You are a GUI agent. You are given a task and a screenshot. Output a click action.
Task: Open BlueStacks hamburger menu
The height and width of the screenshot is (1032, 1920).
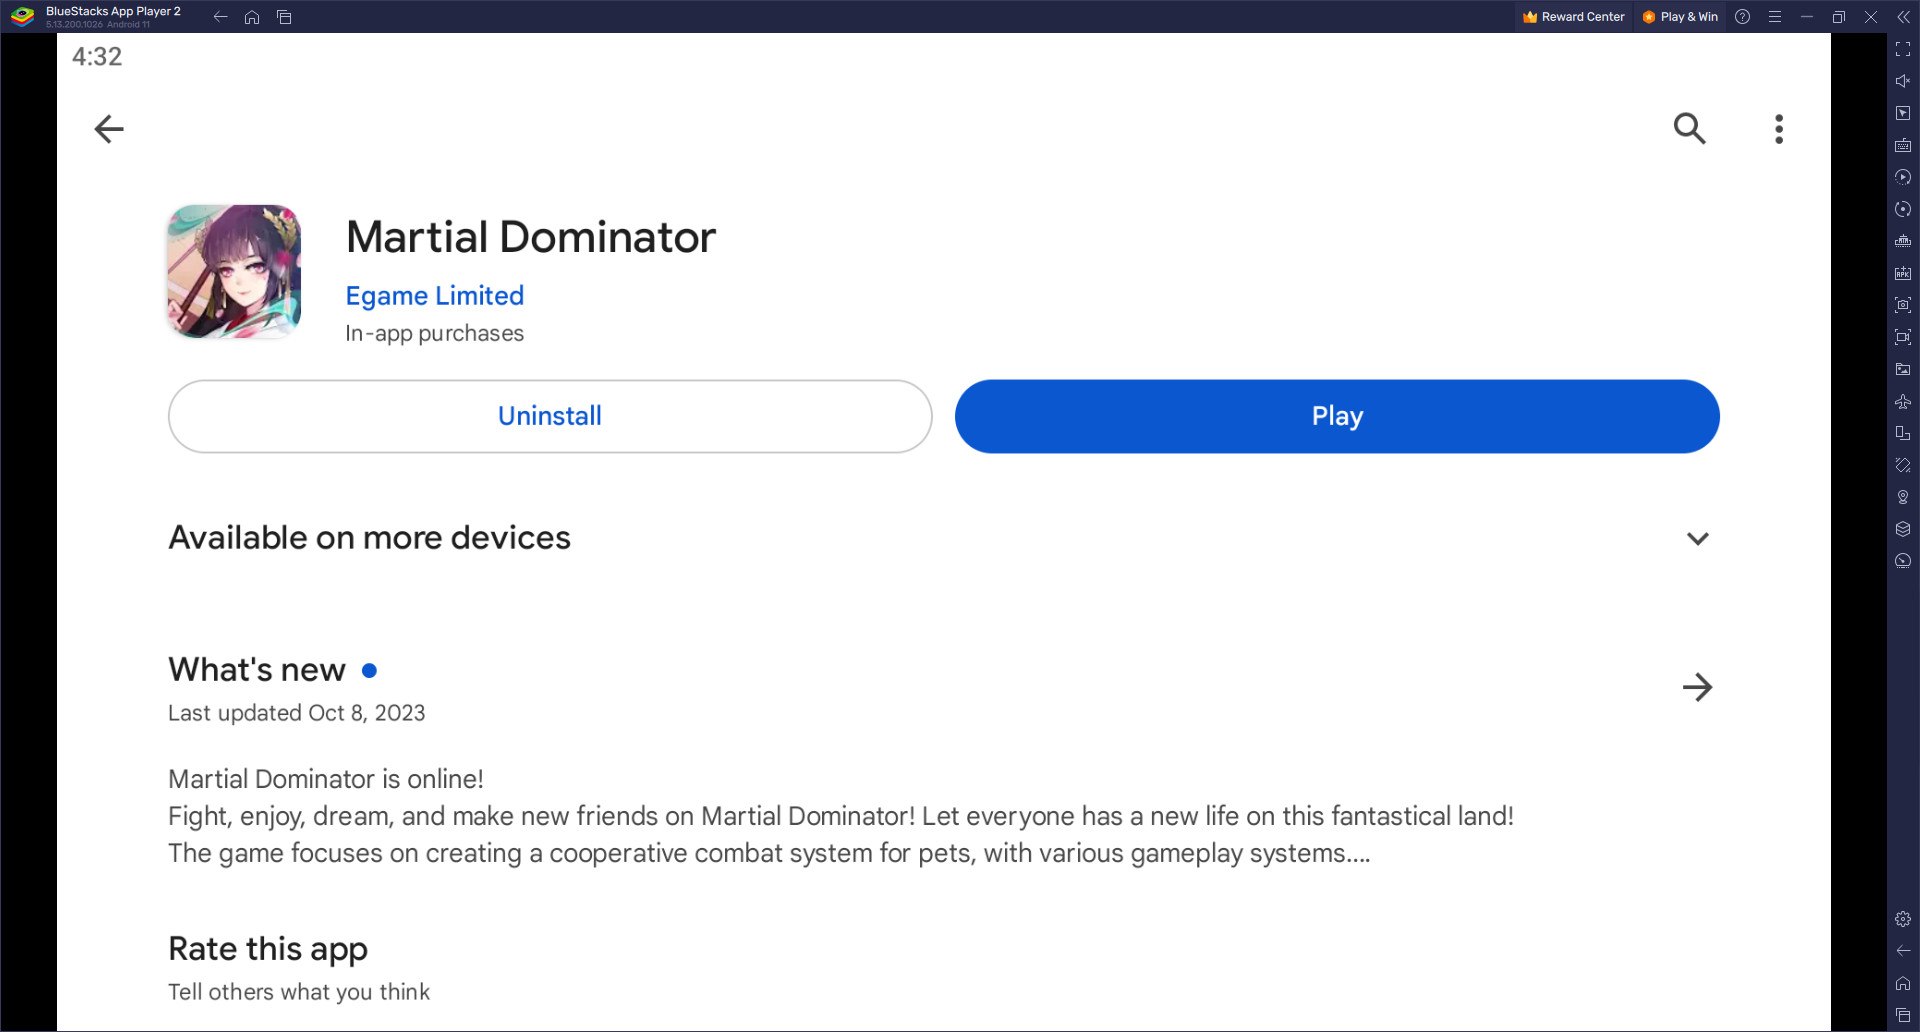[x=1775, y=17]
